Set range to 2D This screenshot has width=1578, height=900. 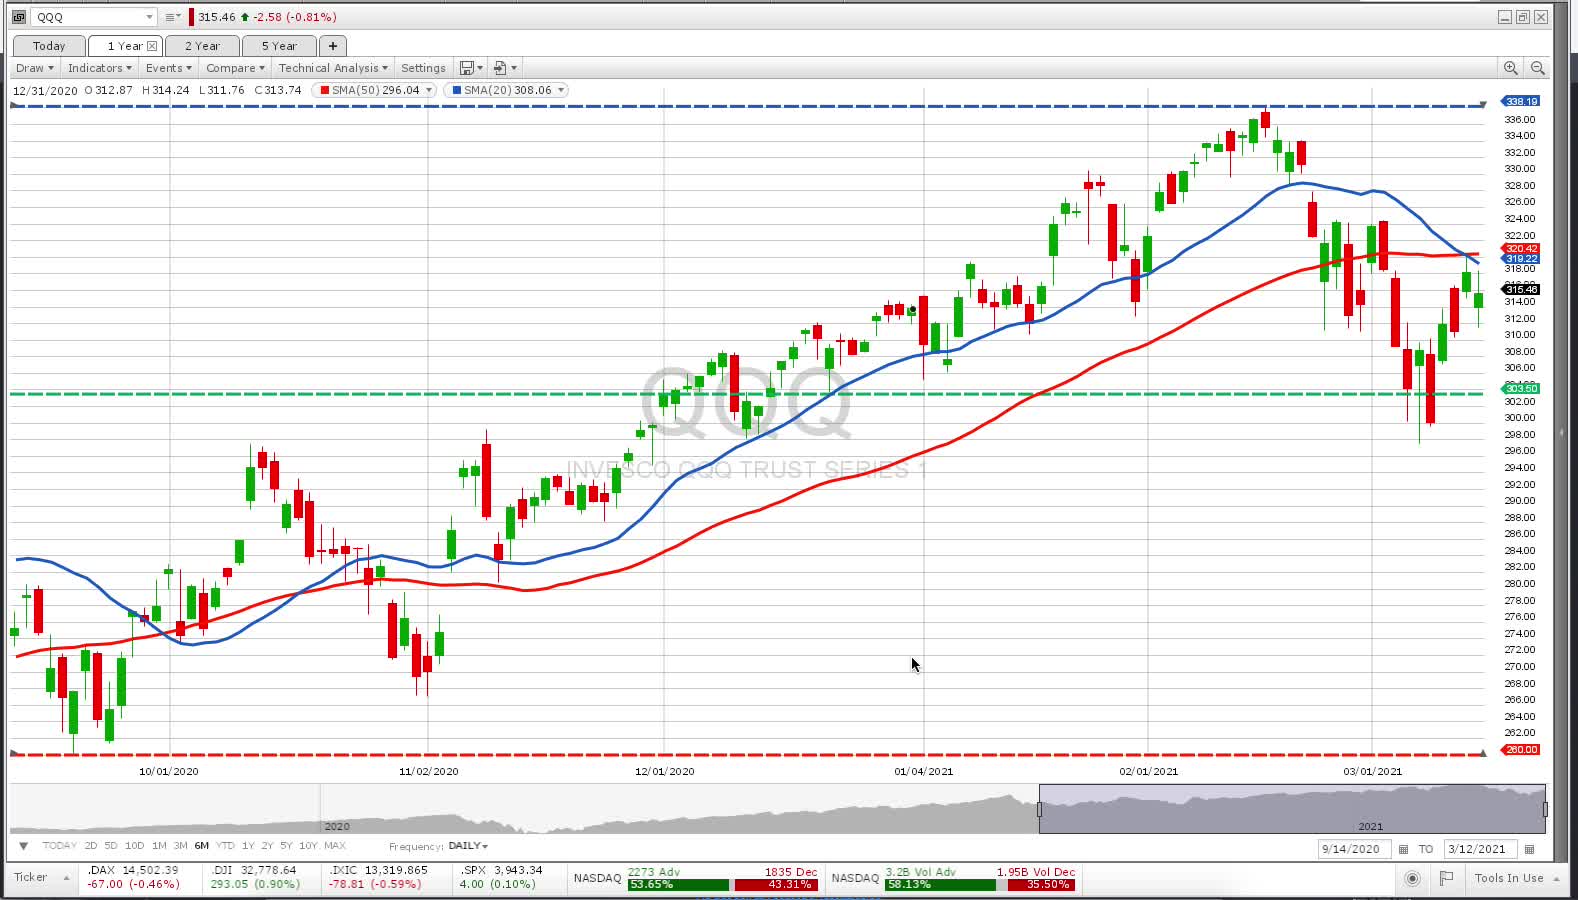pos(91,846)
